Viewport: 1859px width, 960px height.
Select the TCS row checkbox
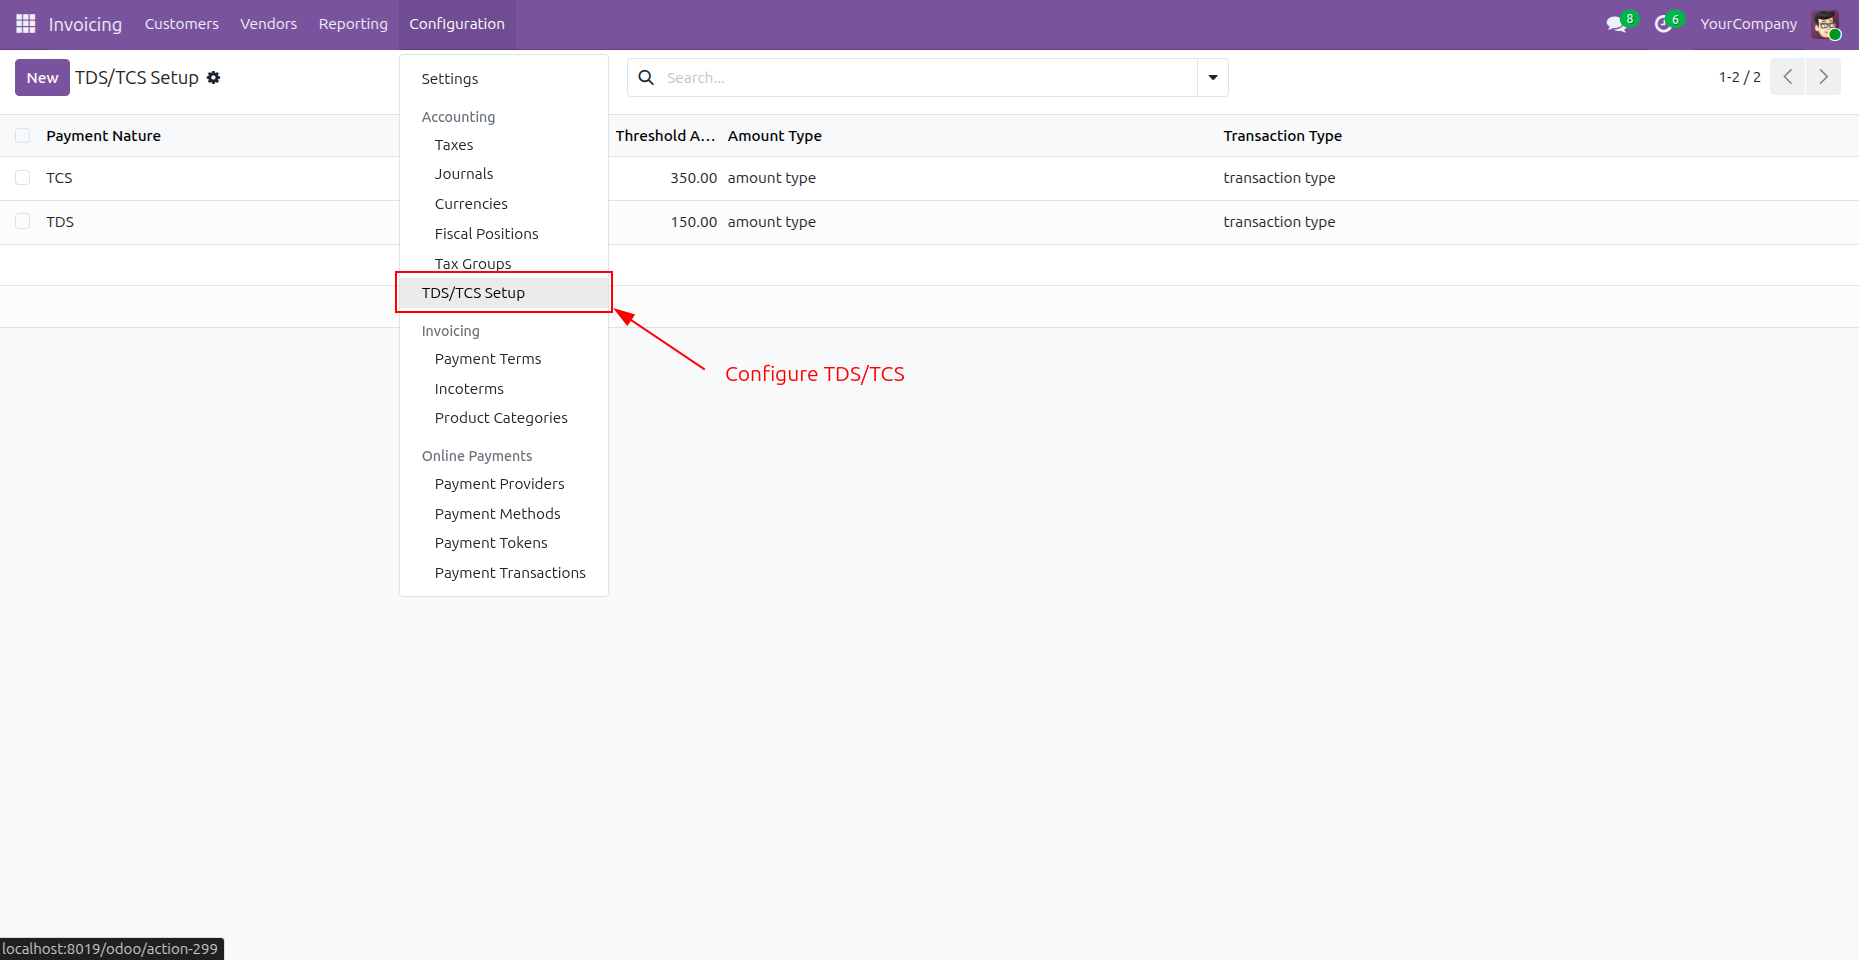tap(23, 178)
